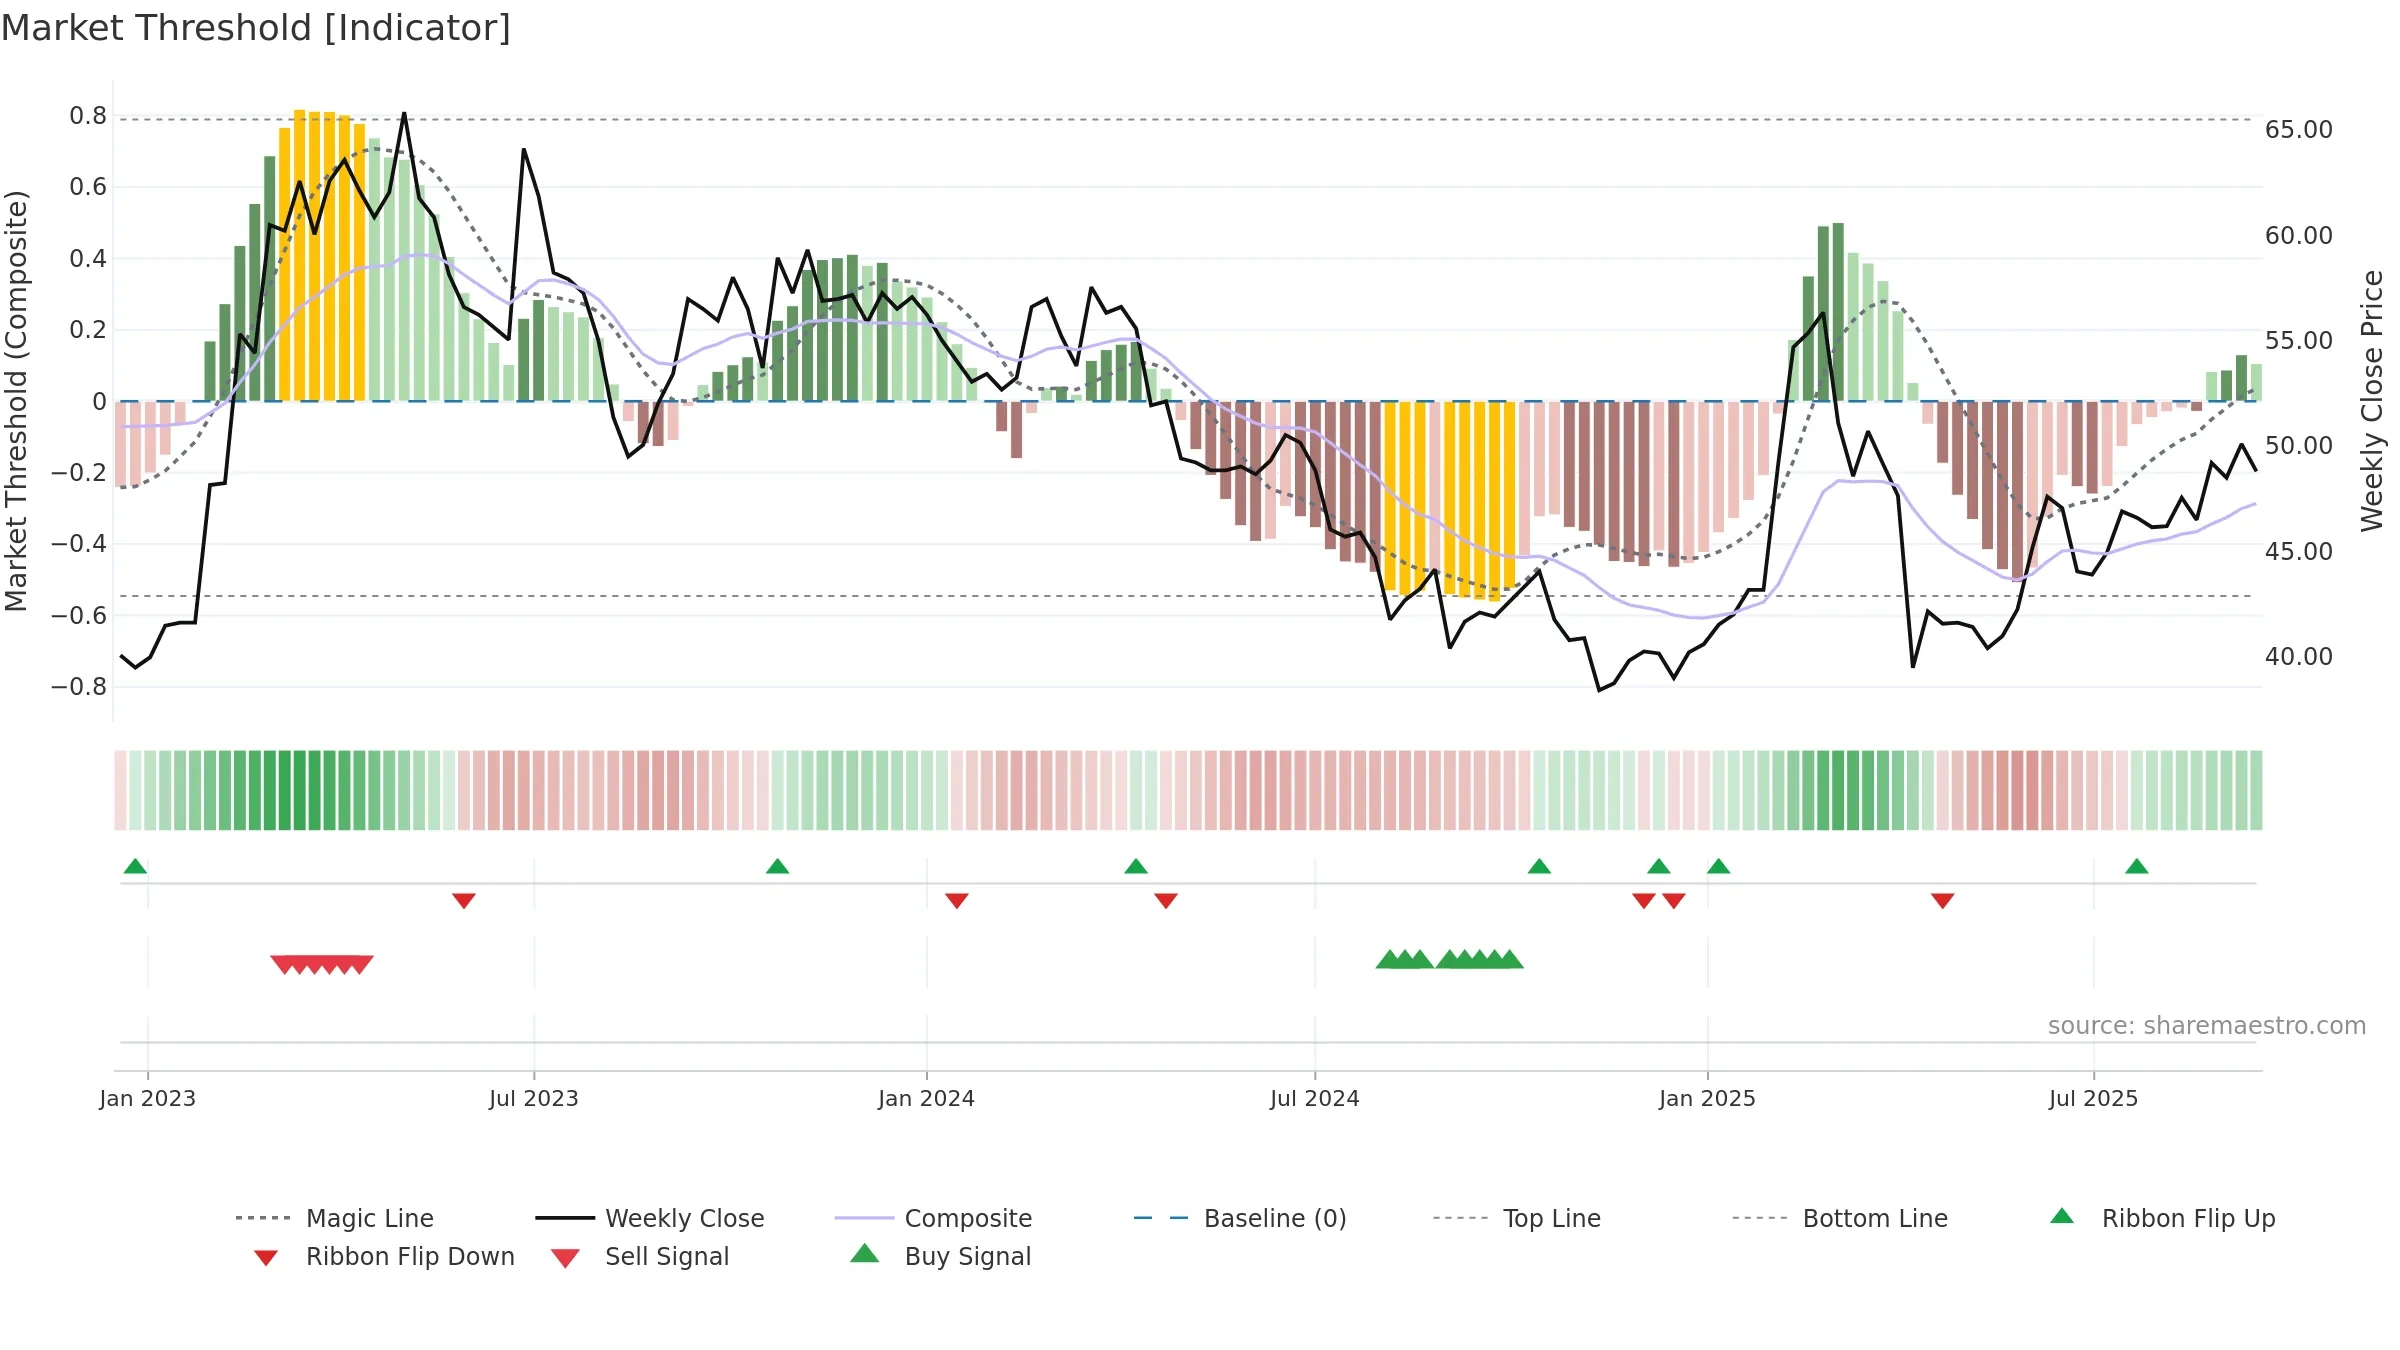2400x1350 pixels.
Task: Click the 65.00 price tick label
Action: click(2299, 130)
